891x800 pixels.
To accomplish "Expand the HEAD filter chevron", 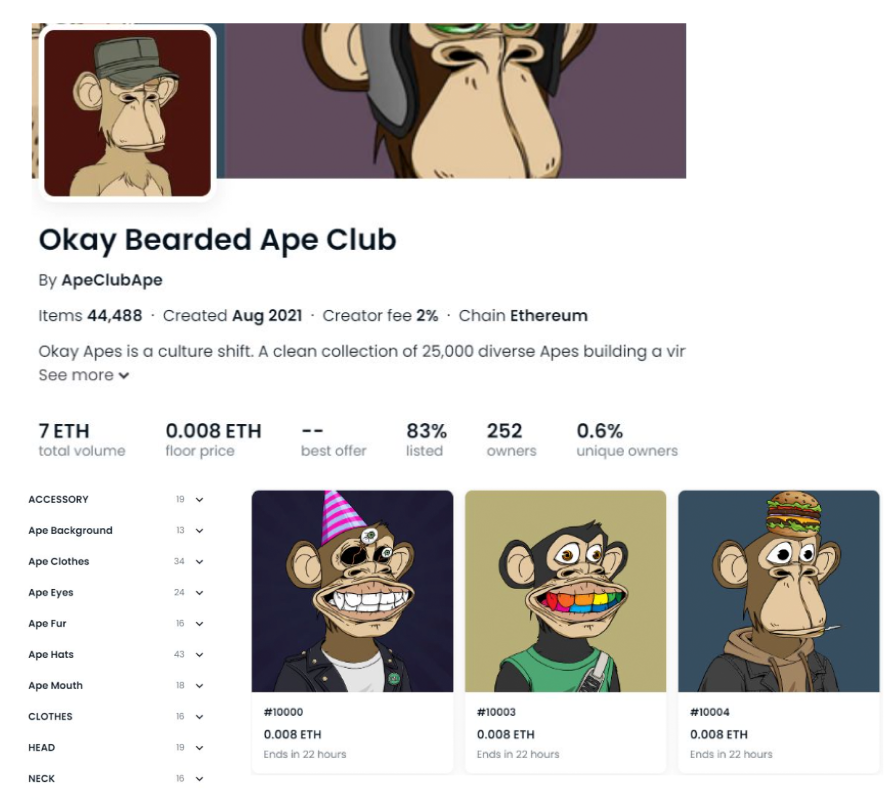I will pos(200,748).
